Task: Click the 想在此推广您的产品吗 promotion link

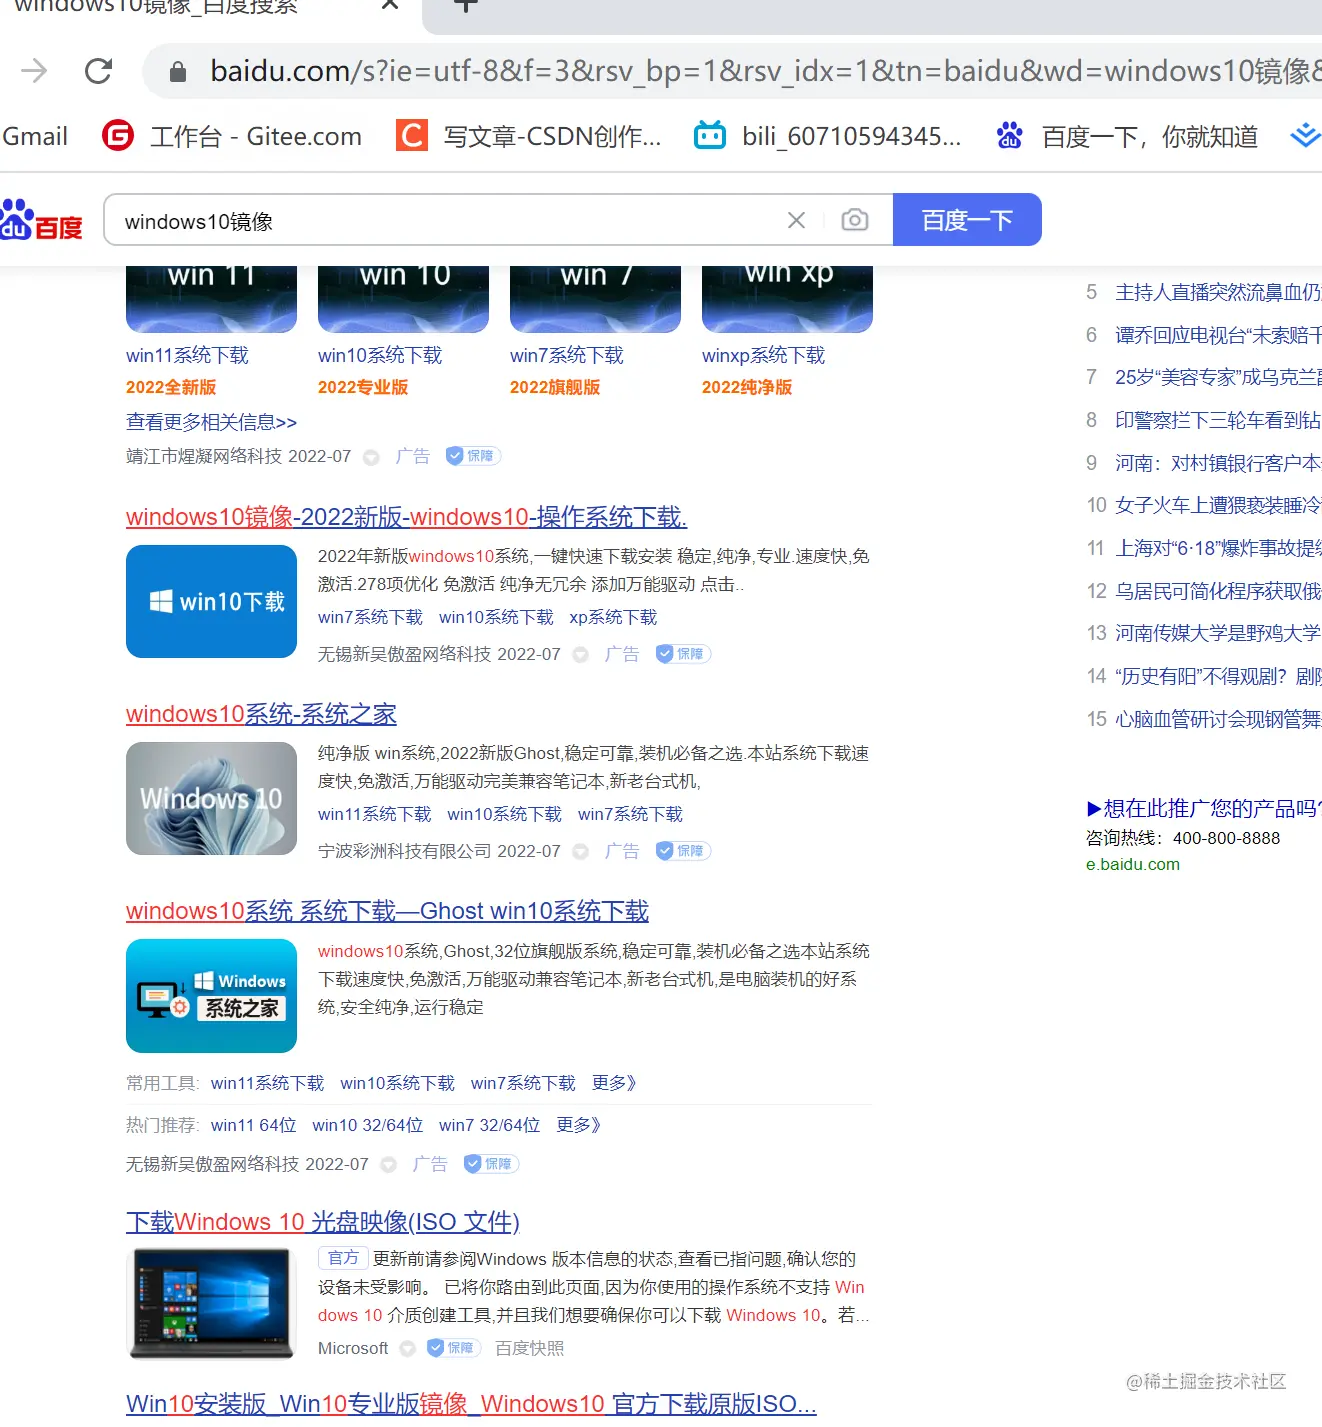Action: click(1204, 808)
